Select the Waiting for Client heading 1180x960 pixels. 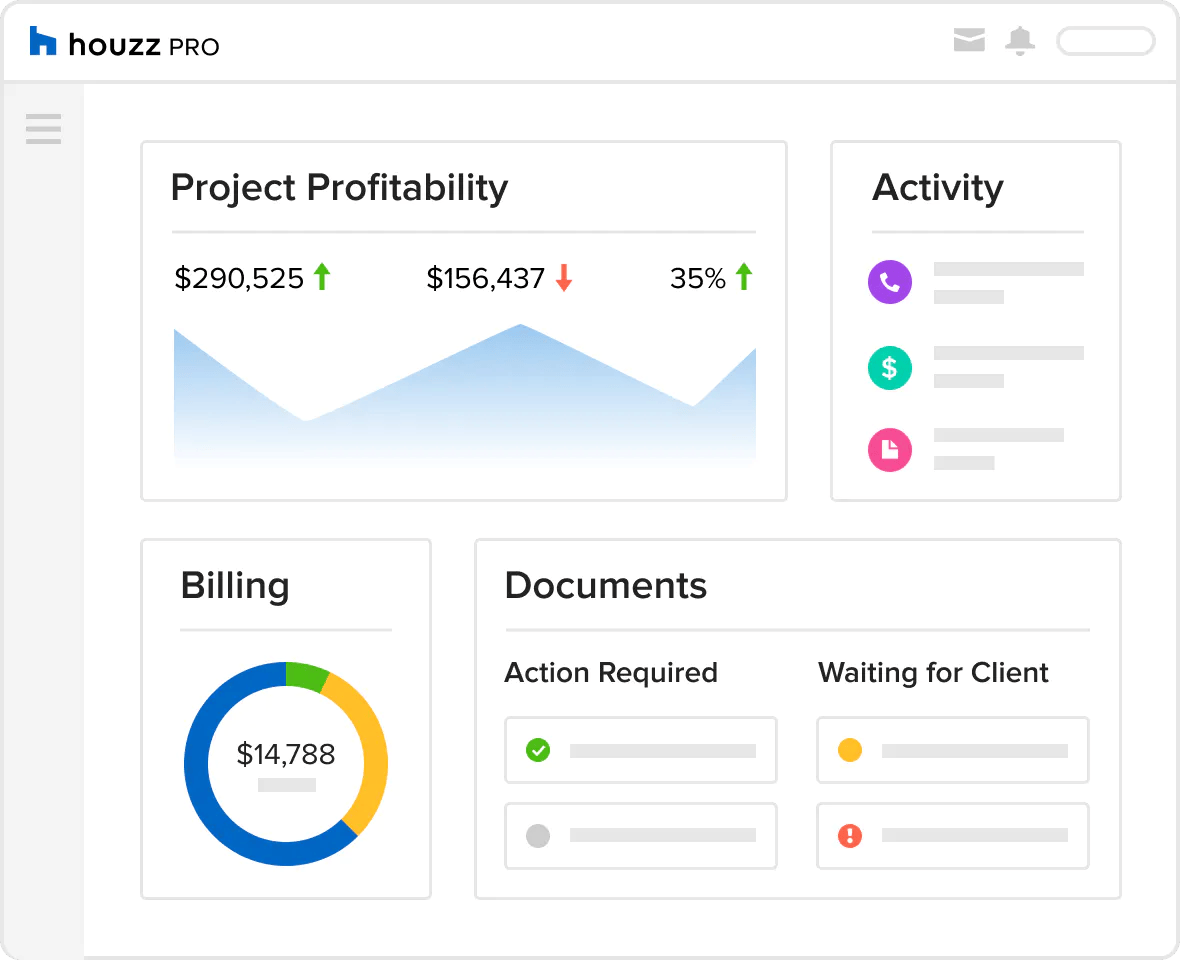point(933,673)
